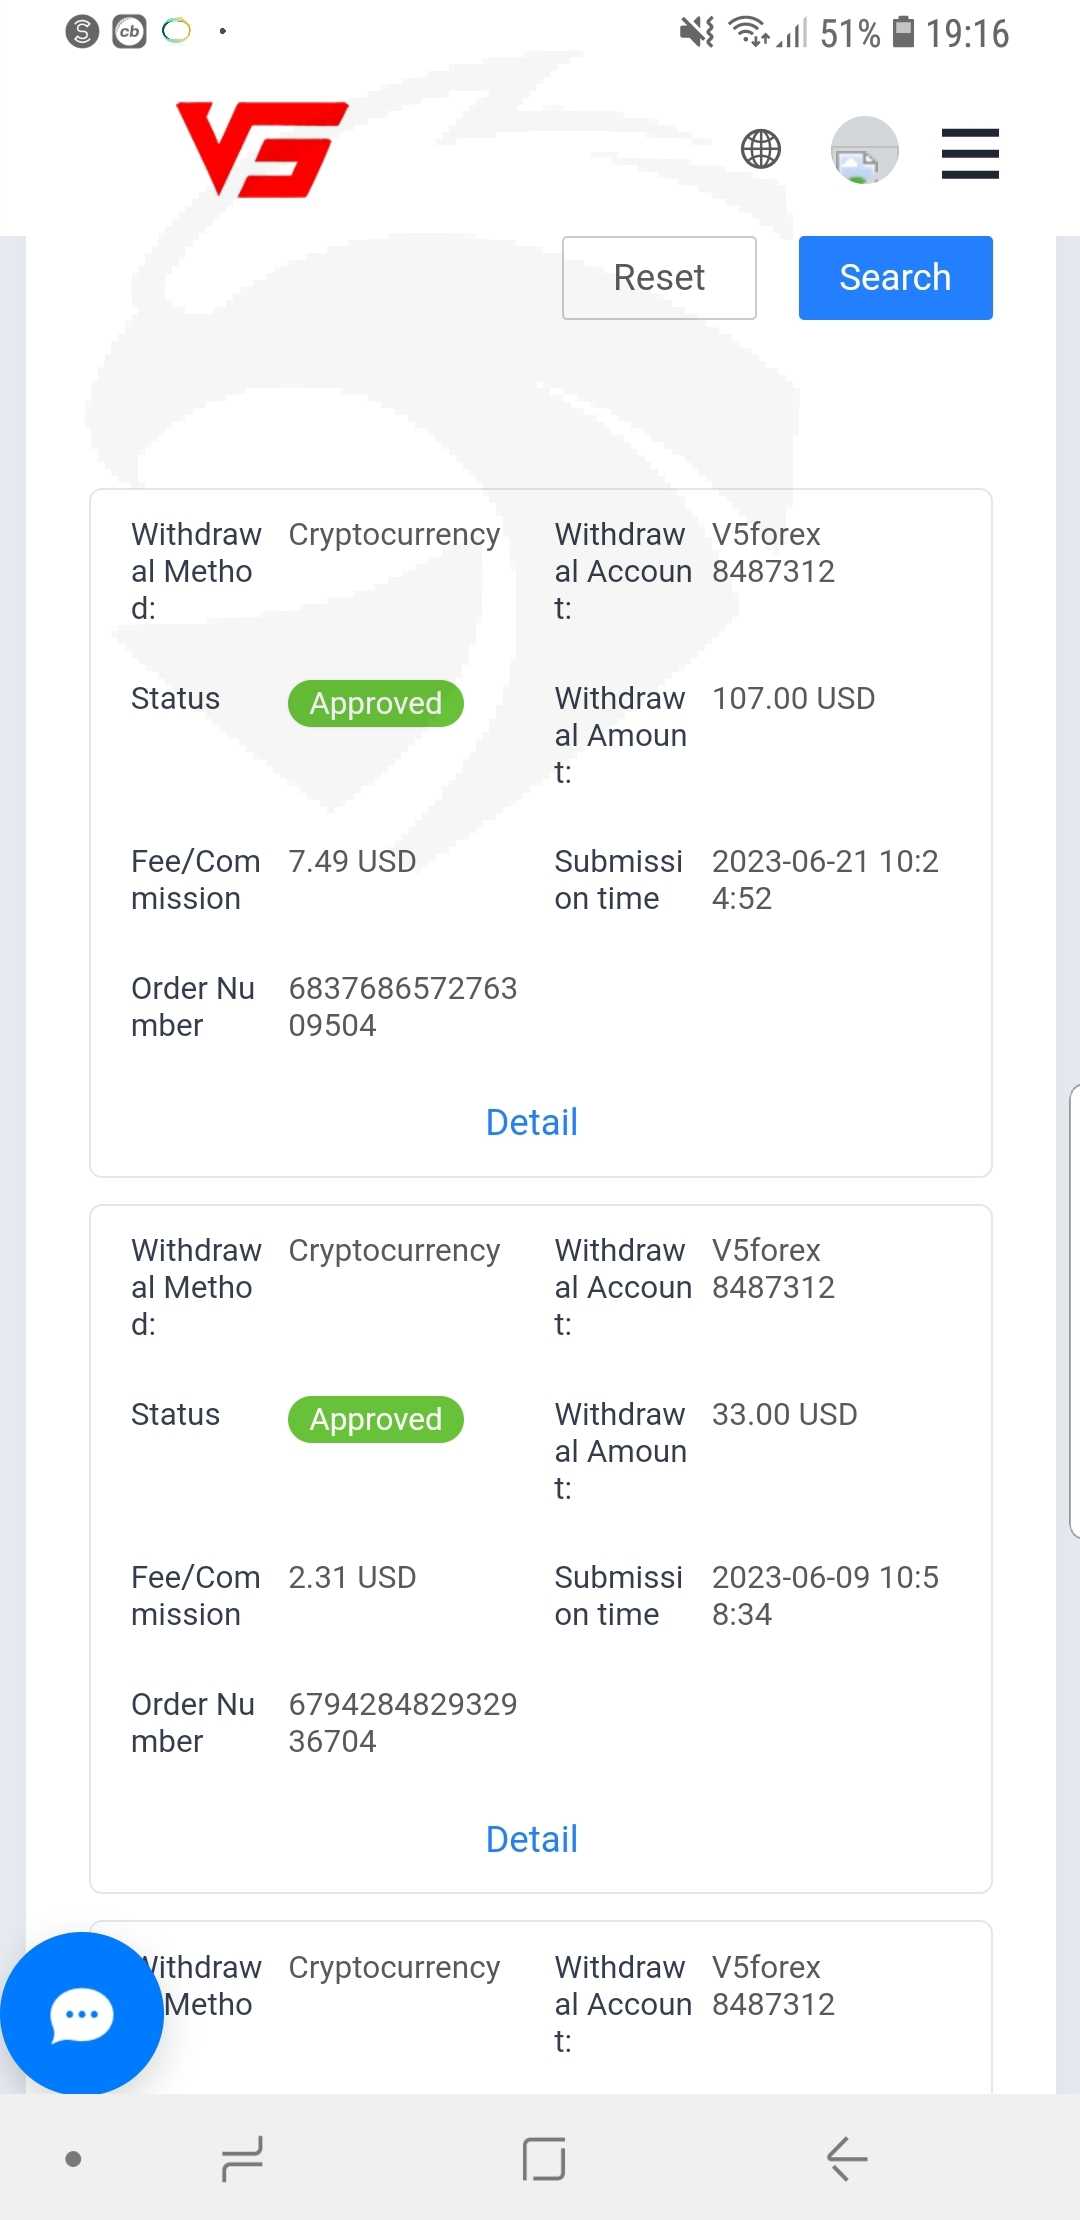The width and height of the screenshot is (1080, 2220).
Task: Open the hamburger navigation menu
Action: 970,153
